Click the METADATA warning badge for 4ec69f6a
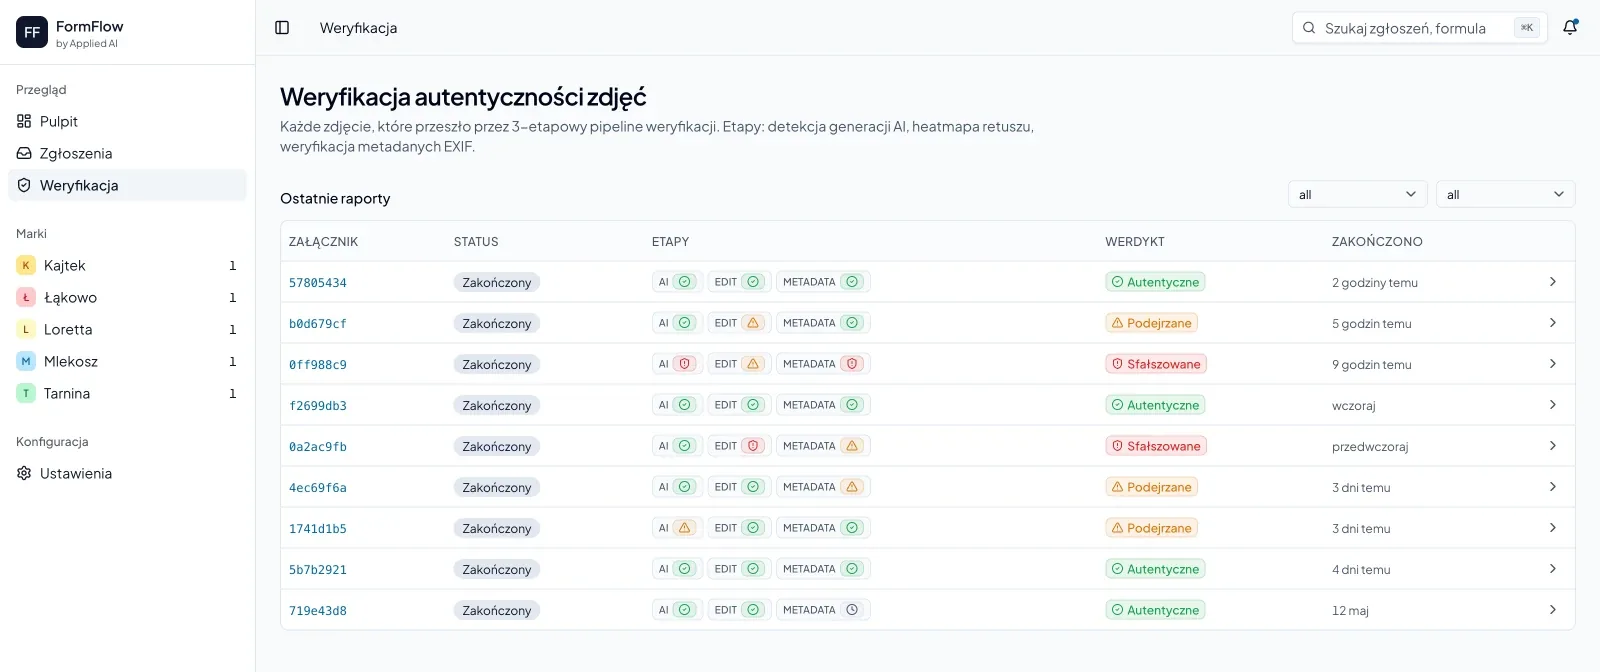The image size is (1600, 672). click(x=823, y=487)
